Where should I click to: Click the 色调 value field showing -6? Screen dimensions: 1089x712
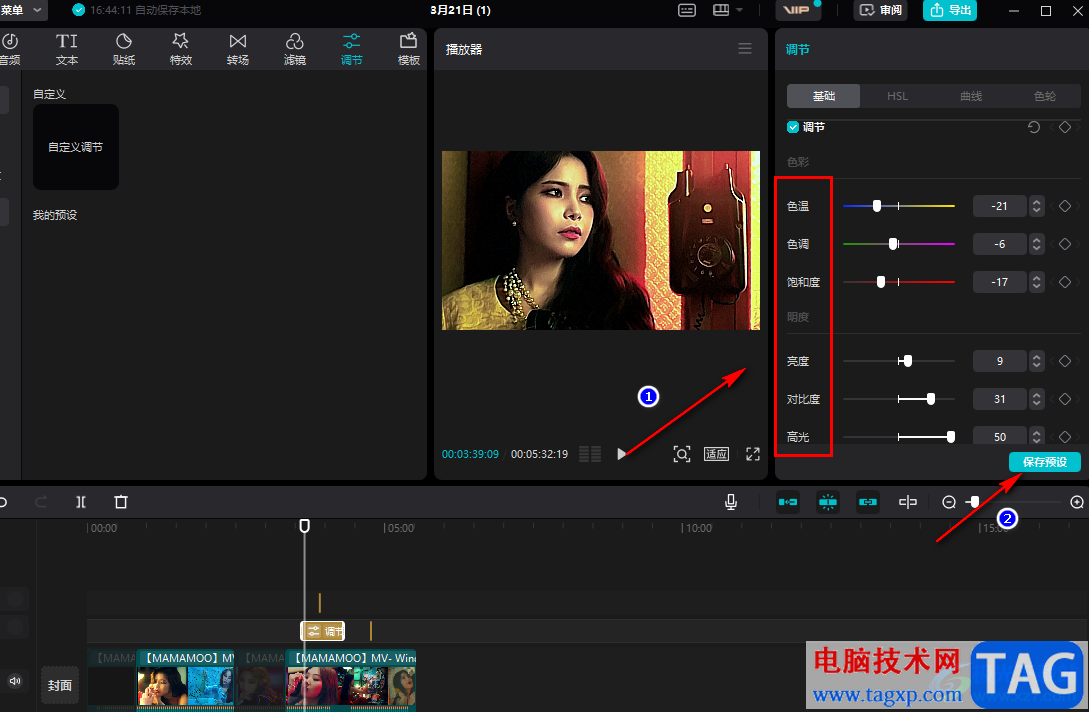pyautogui.click(x=999, y=244)
